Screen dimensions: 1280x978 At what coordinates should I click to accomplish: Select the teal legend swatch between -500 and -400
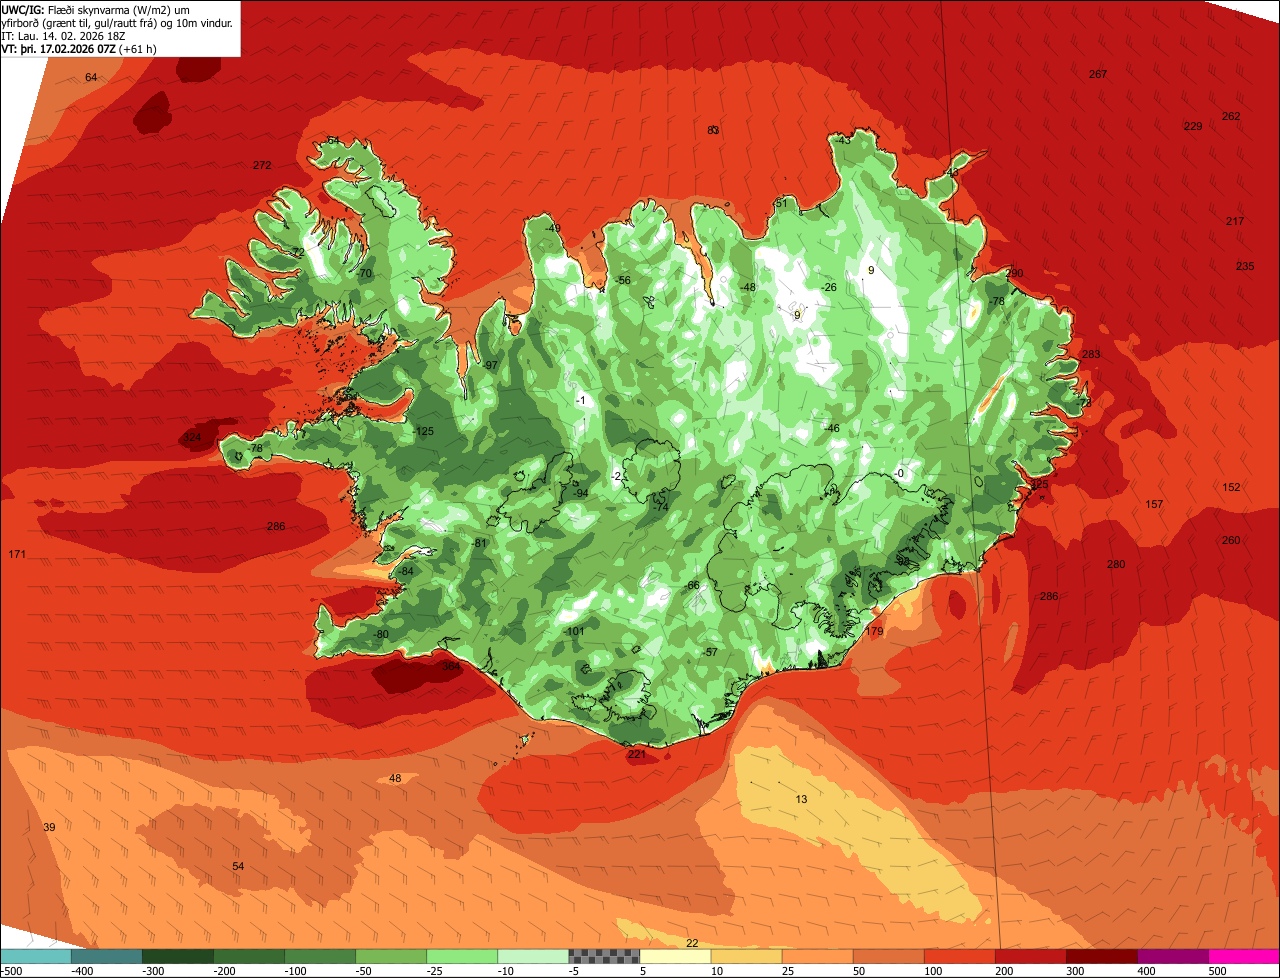click(35, 956)
